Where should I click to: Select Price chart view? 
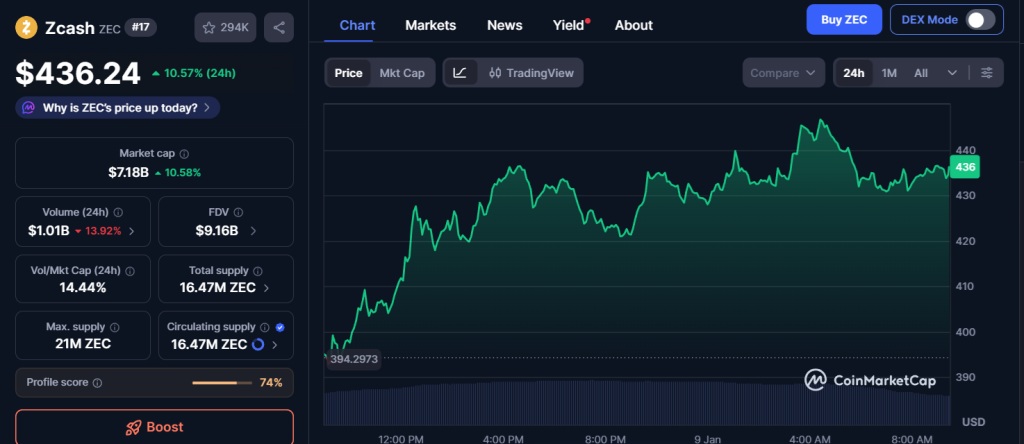[348, 72]
